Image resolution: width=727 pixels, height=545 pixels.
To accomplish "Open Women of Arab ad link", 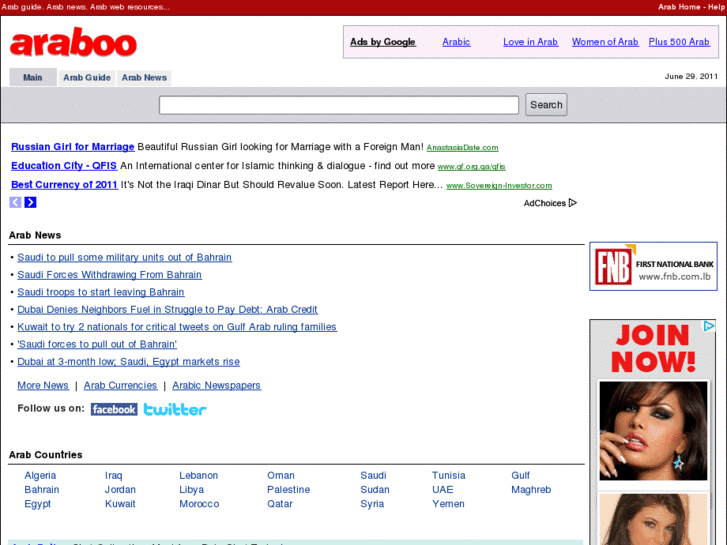I will [x=605, y=42].
